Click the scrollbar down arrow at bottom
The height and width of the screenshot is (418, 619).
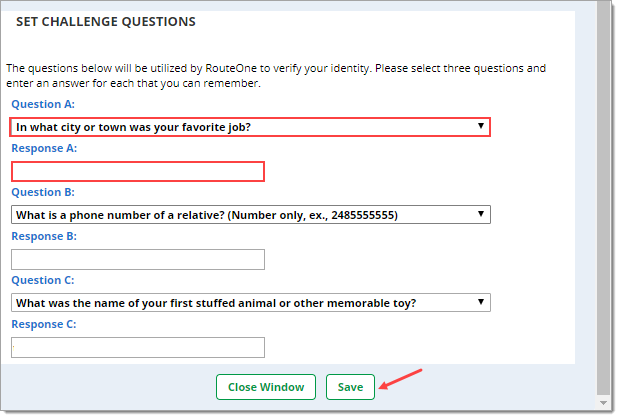(x=604, y=403)
